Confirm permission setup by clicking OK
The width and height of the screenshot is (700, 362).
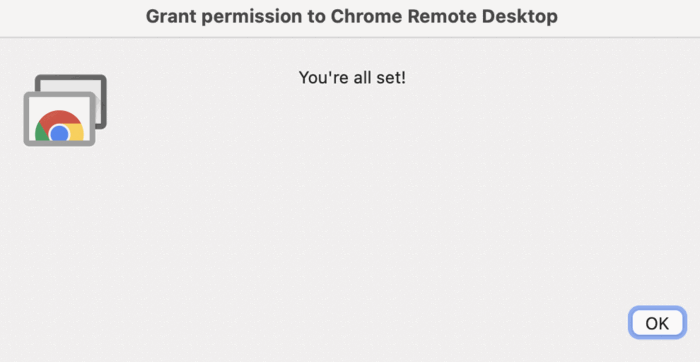coord(657,323)
